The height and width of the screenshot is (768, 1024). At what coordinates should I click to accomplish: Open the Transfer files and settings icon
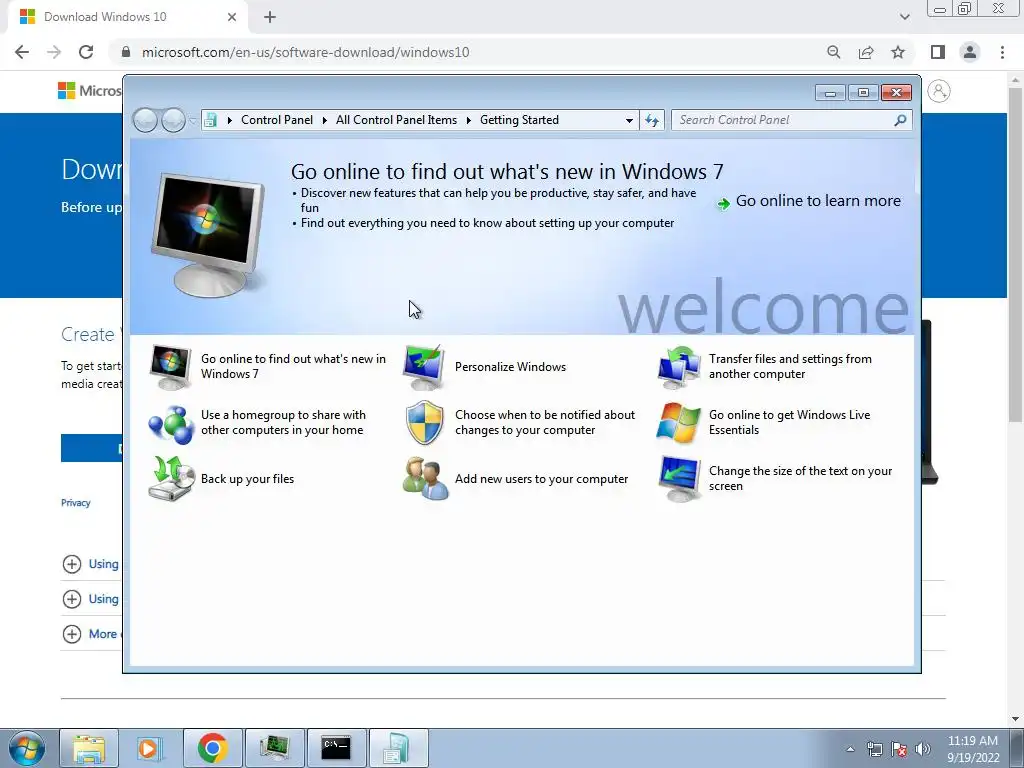[678, 367]
